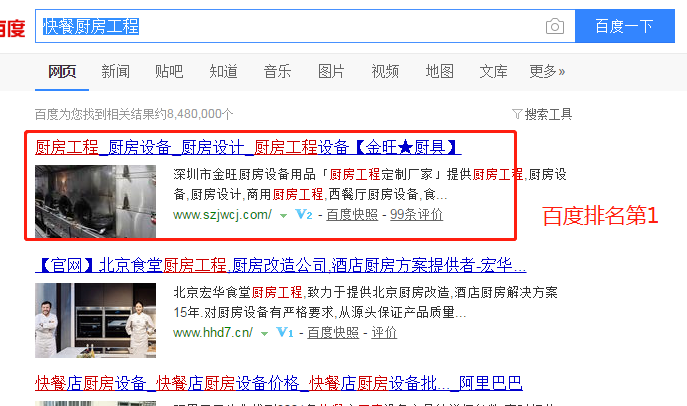The width and height of the screenshot is (687, 406).
Task: Click the V1 badge under second result
Action: tap(285, 332)
